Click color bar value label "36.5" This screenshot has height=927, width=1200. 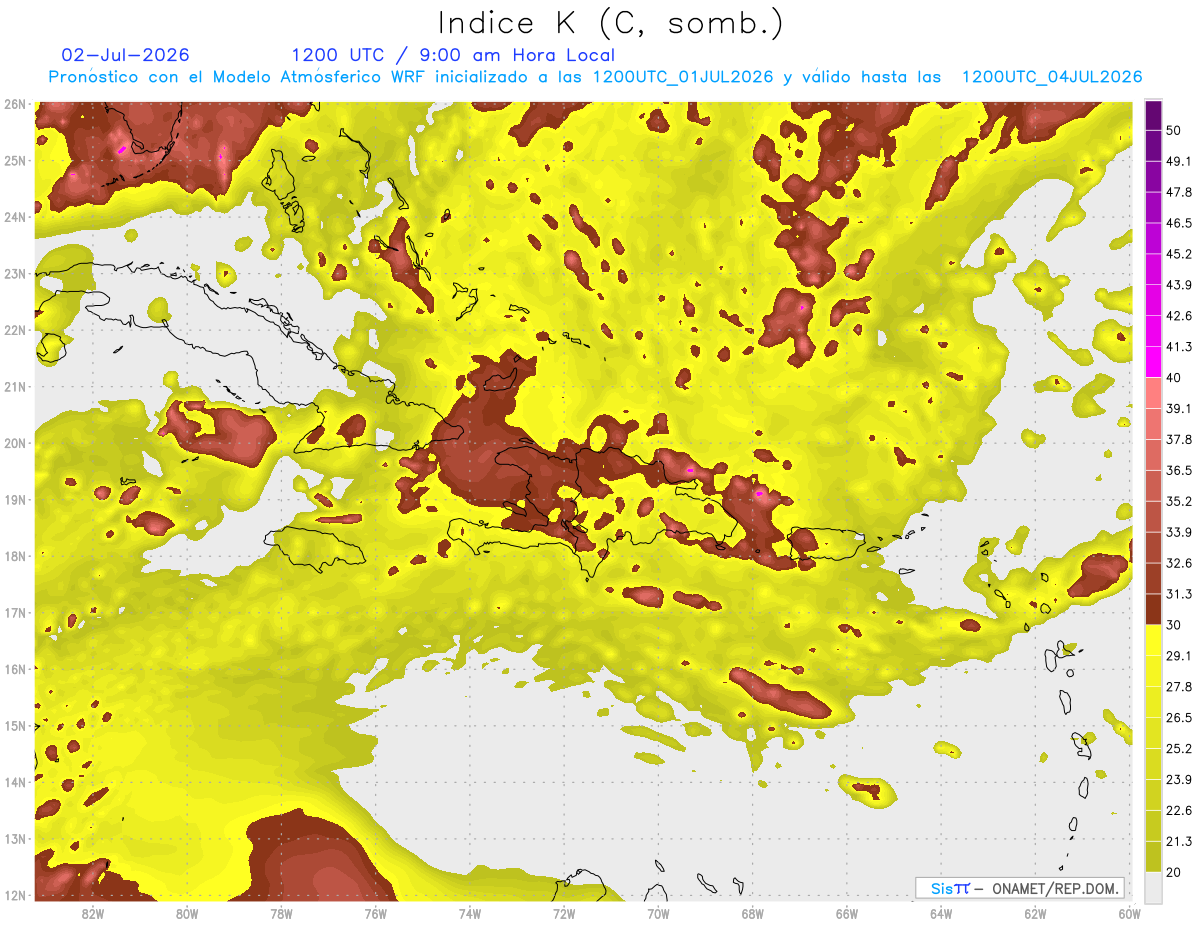click(1179, 470)
